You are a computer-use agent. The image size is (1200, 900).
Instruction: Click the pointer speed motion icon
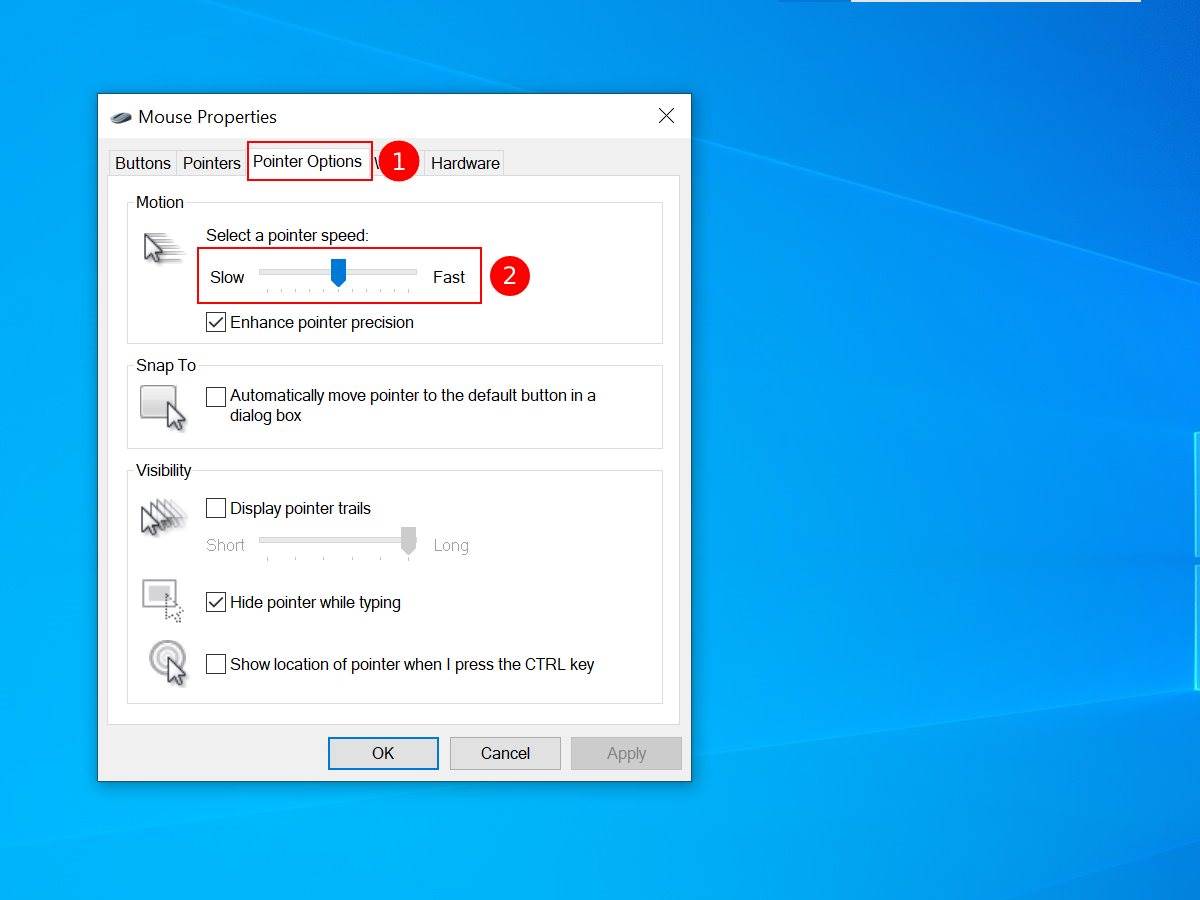[x=163, y=248]
